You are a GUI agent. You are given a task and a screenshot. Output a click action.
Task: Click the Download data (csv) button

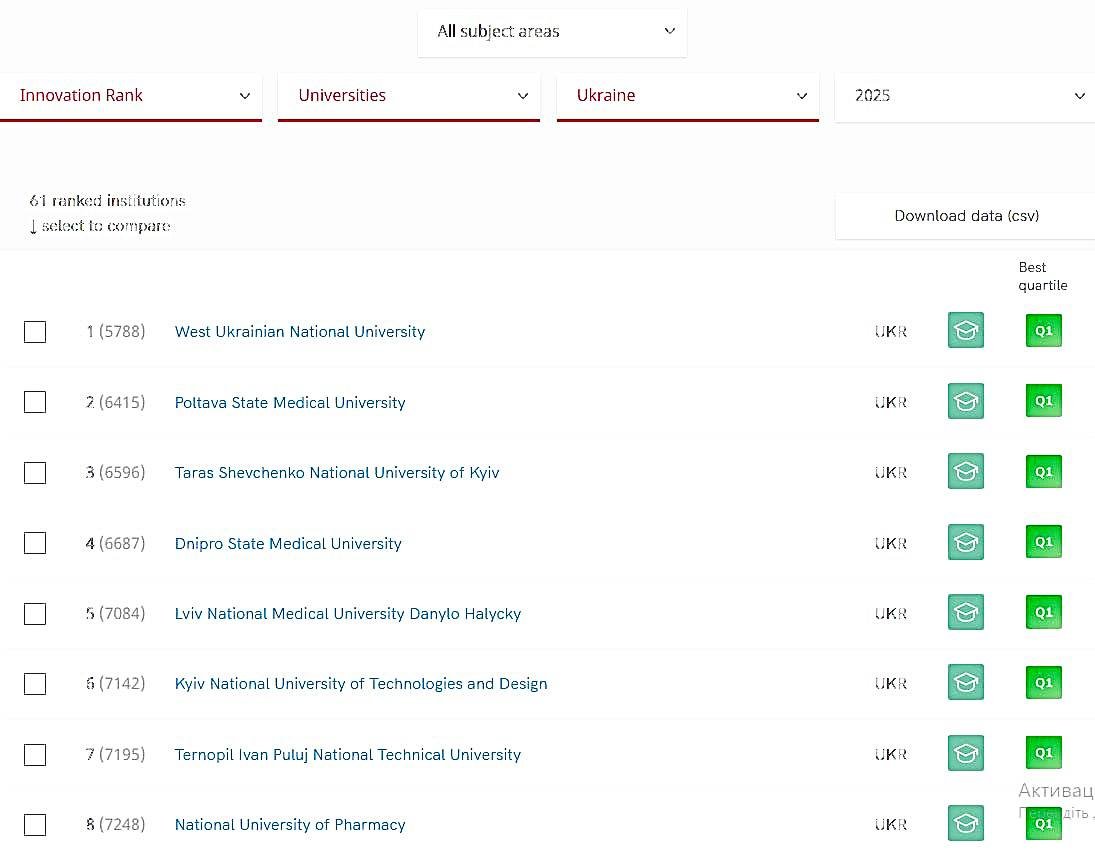(x=966, y=216)
